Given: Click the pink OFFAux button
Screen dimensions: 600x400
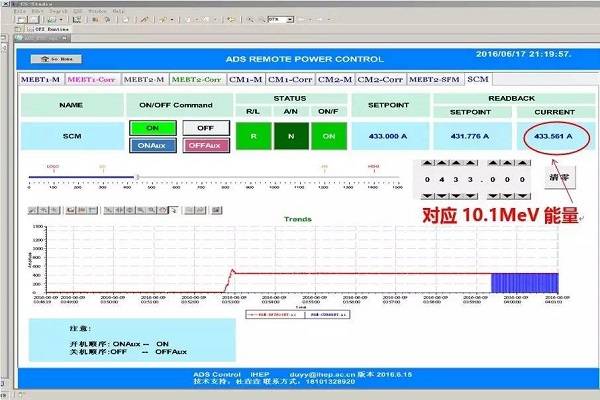Looking at the screenshot, I should tap(205, 145).
